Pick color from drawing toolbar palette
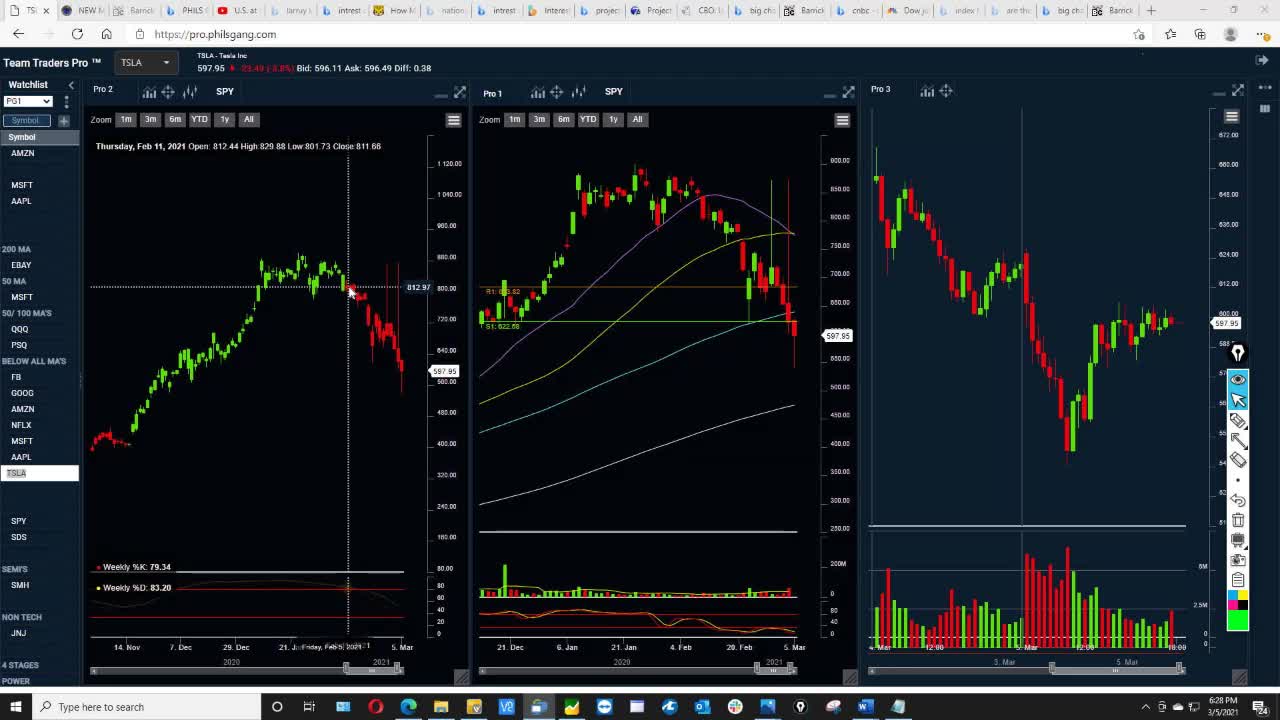 (x=1238, y=600)
